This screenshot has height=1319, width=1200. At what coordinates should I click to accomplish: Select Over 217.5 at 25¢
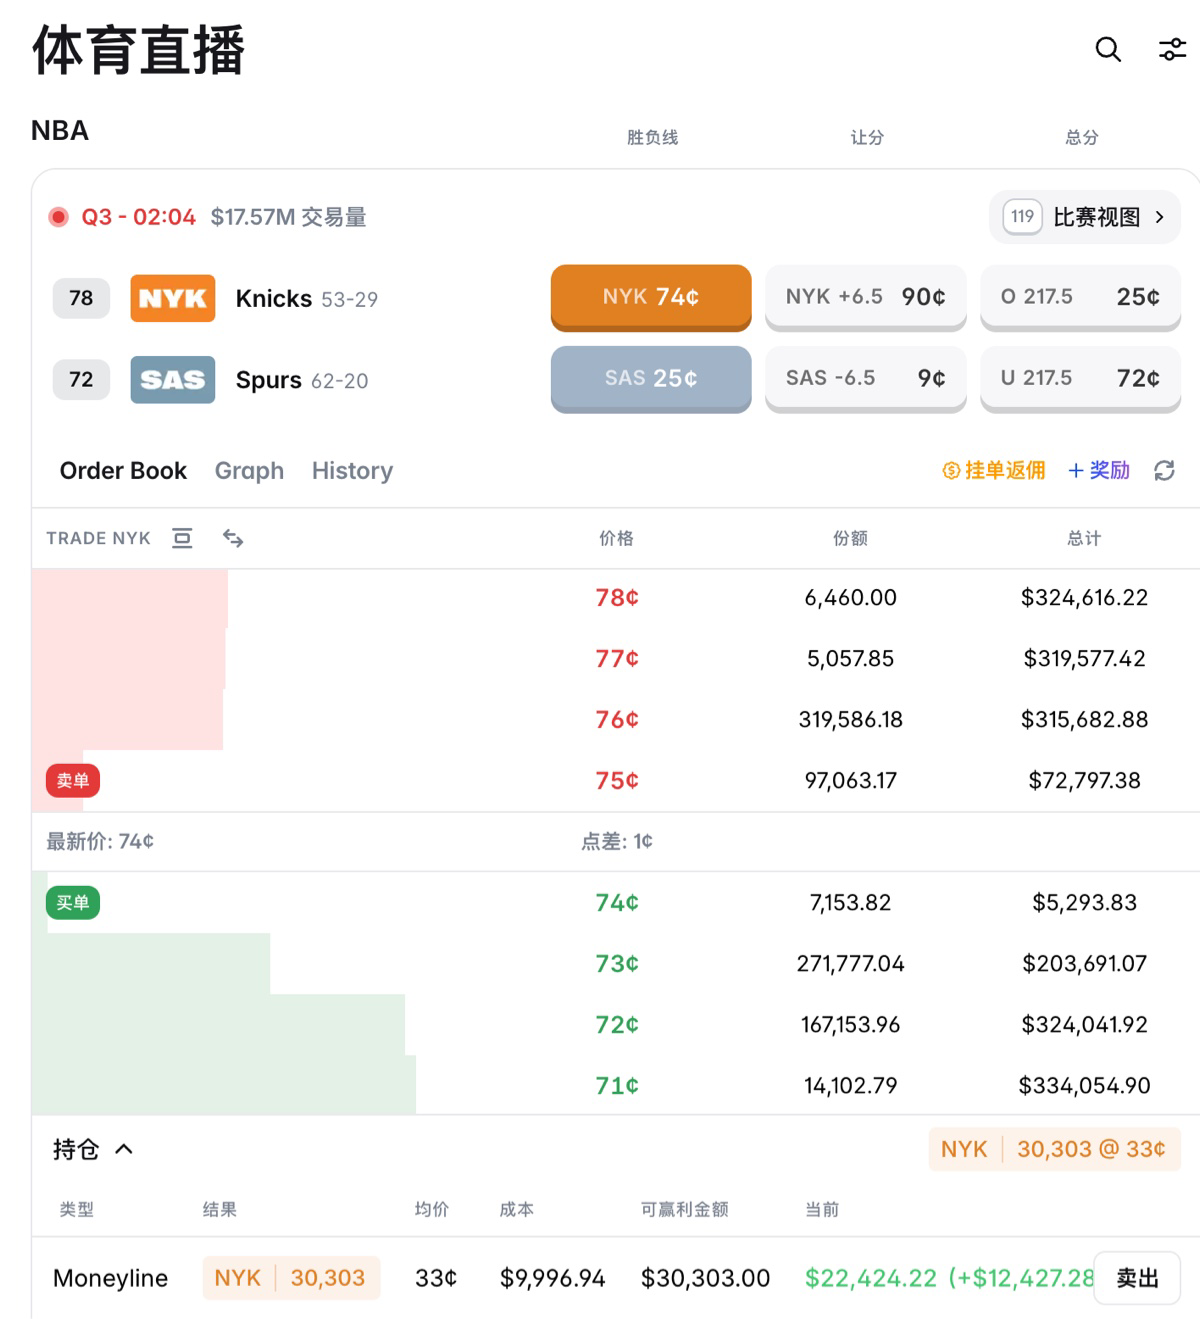click(1081, 296)
